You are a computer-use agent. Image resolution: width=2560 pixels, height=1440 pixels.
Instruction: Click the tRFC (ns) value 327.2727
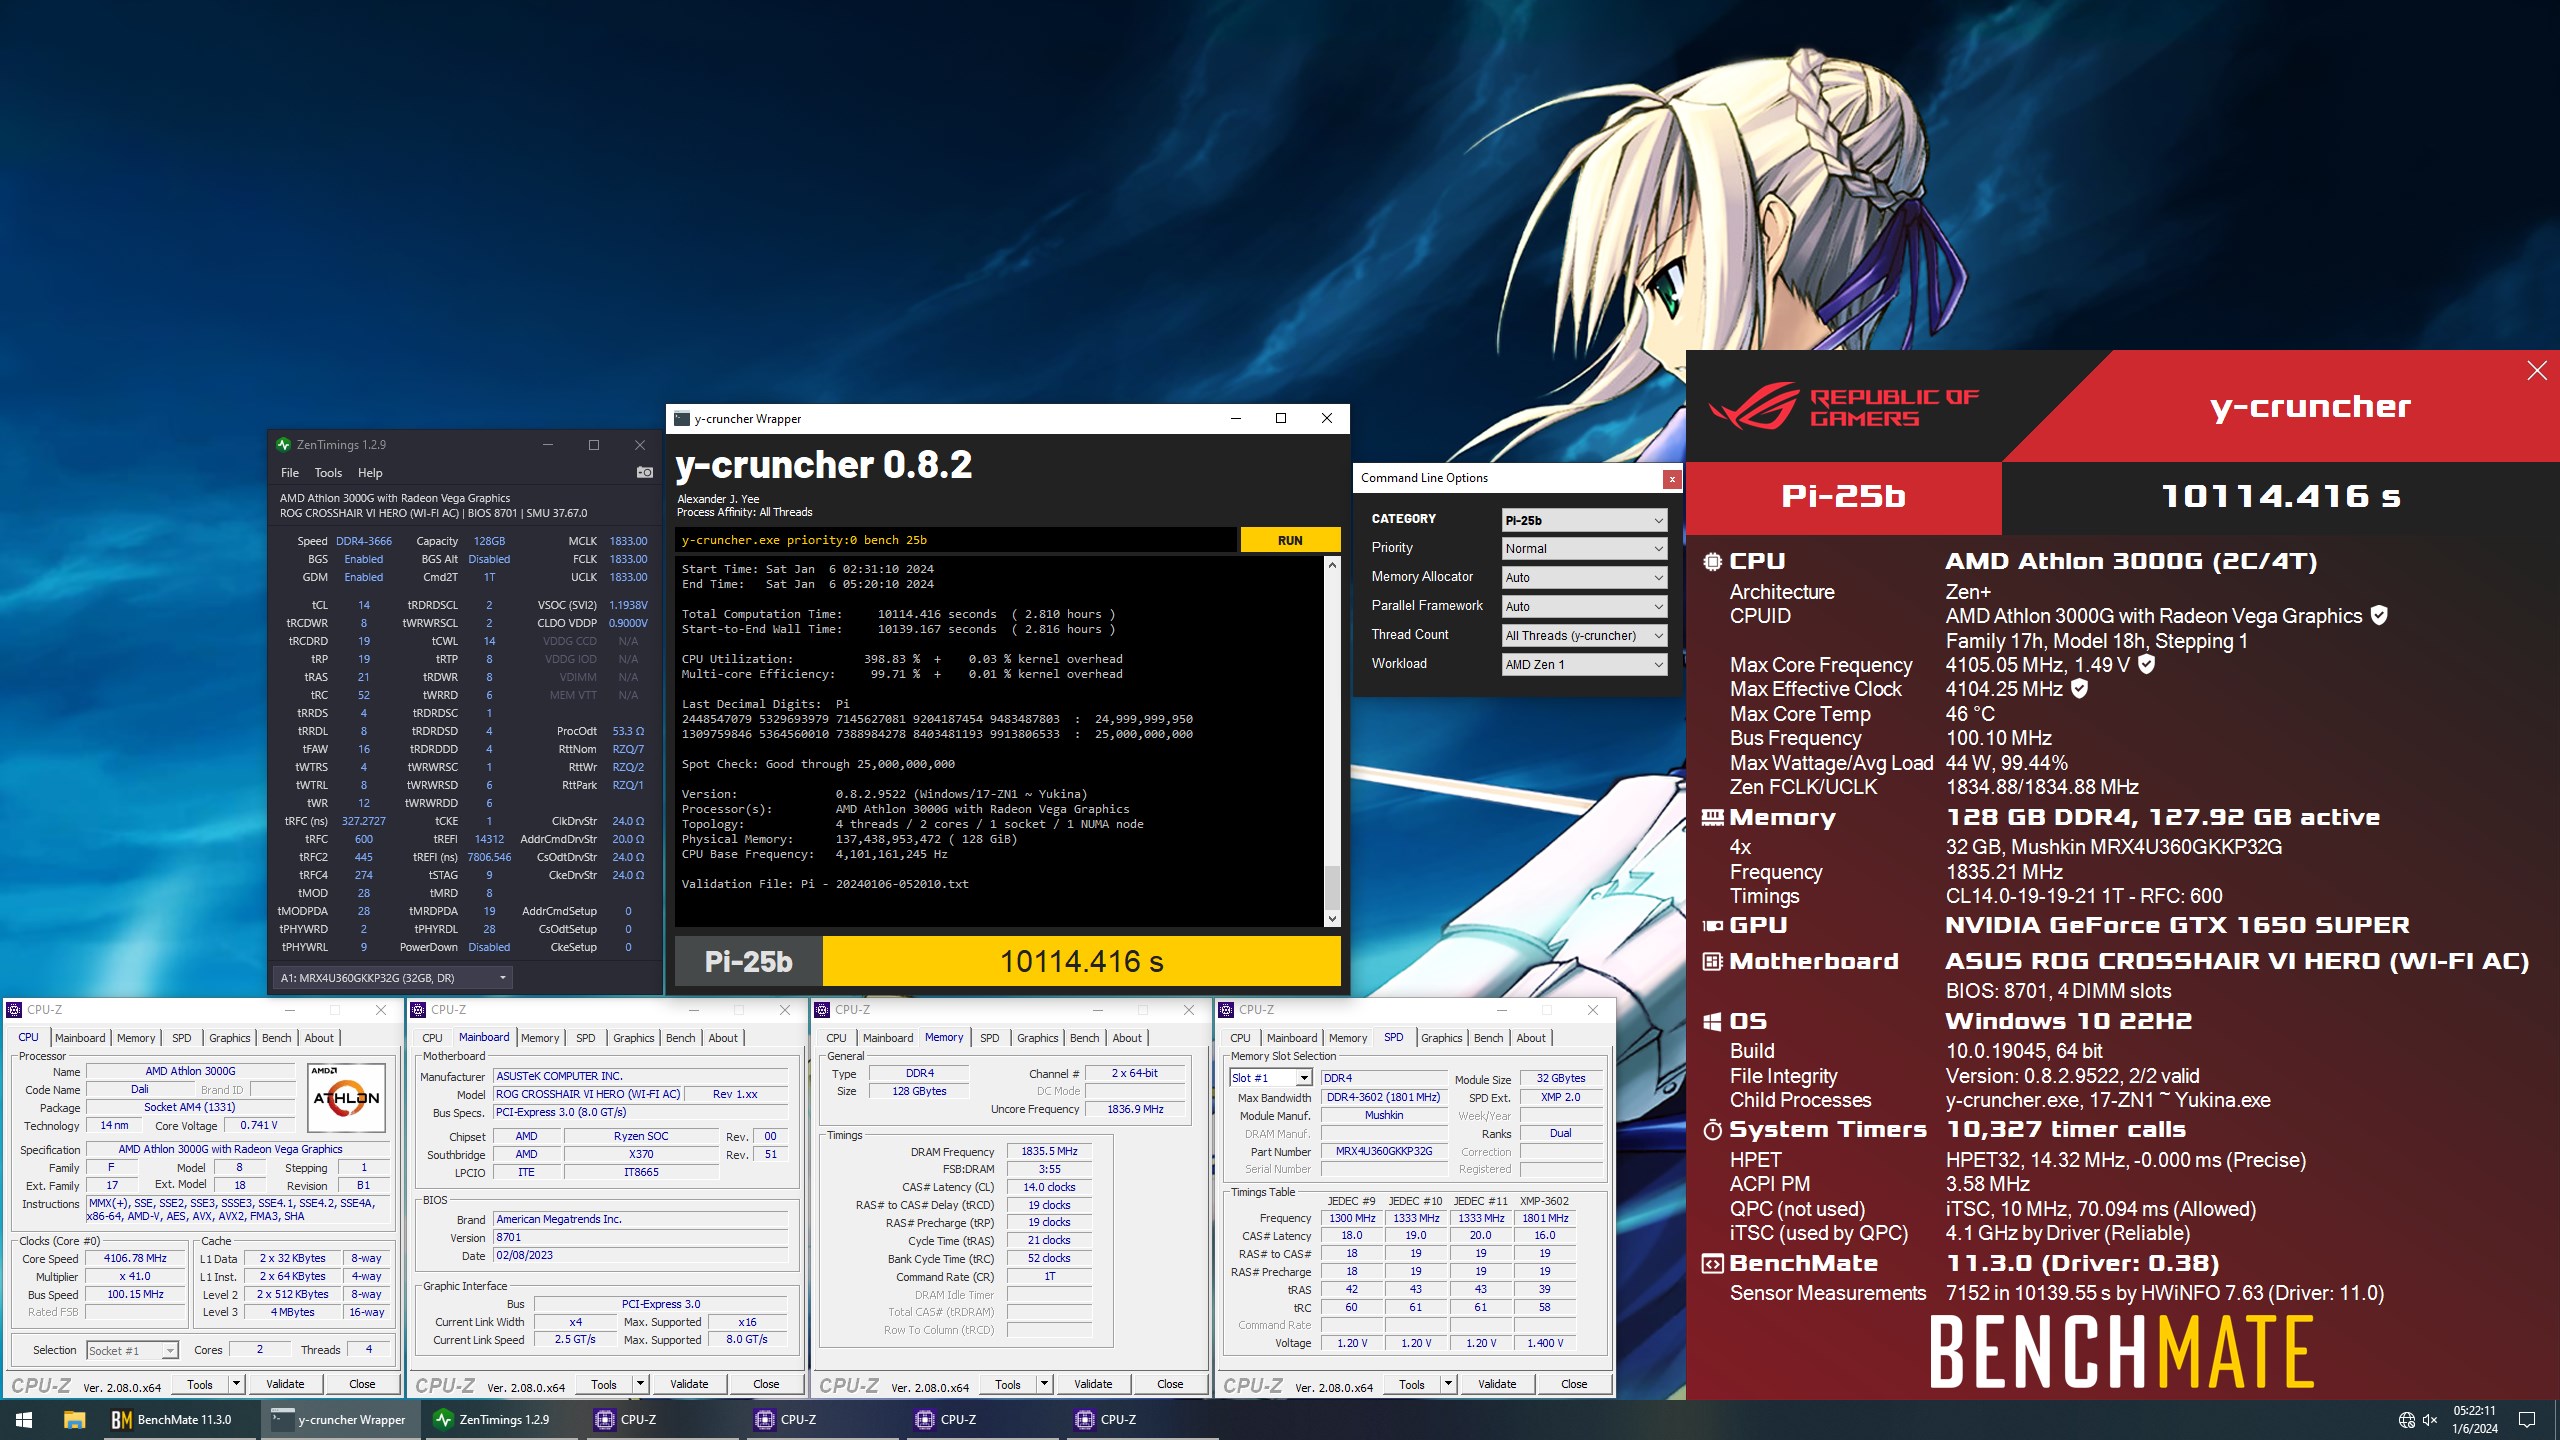click(364, 821)
